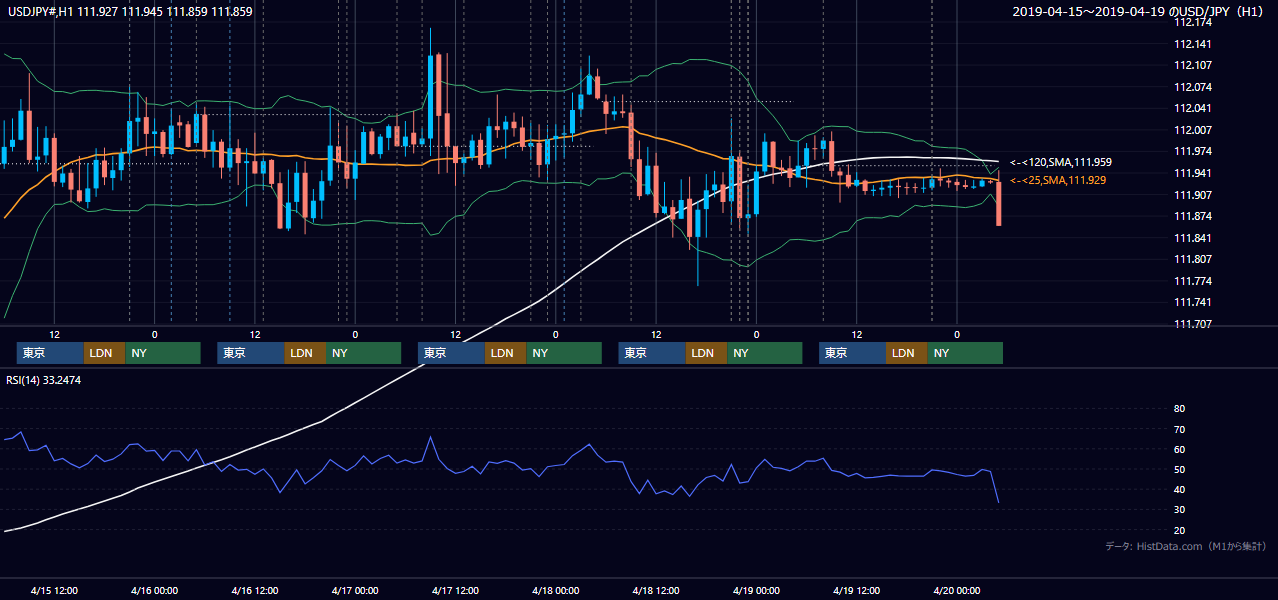Click price axis label 112.107
Viewport: 1278px width, 600px height.
click(x=1193, y=65)
